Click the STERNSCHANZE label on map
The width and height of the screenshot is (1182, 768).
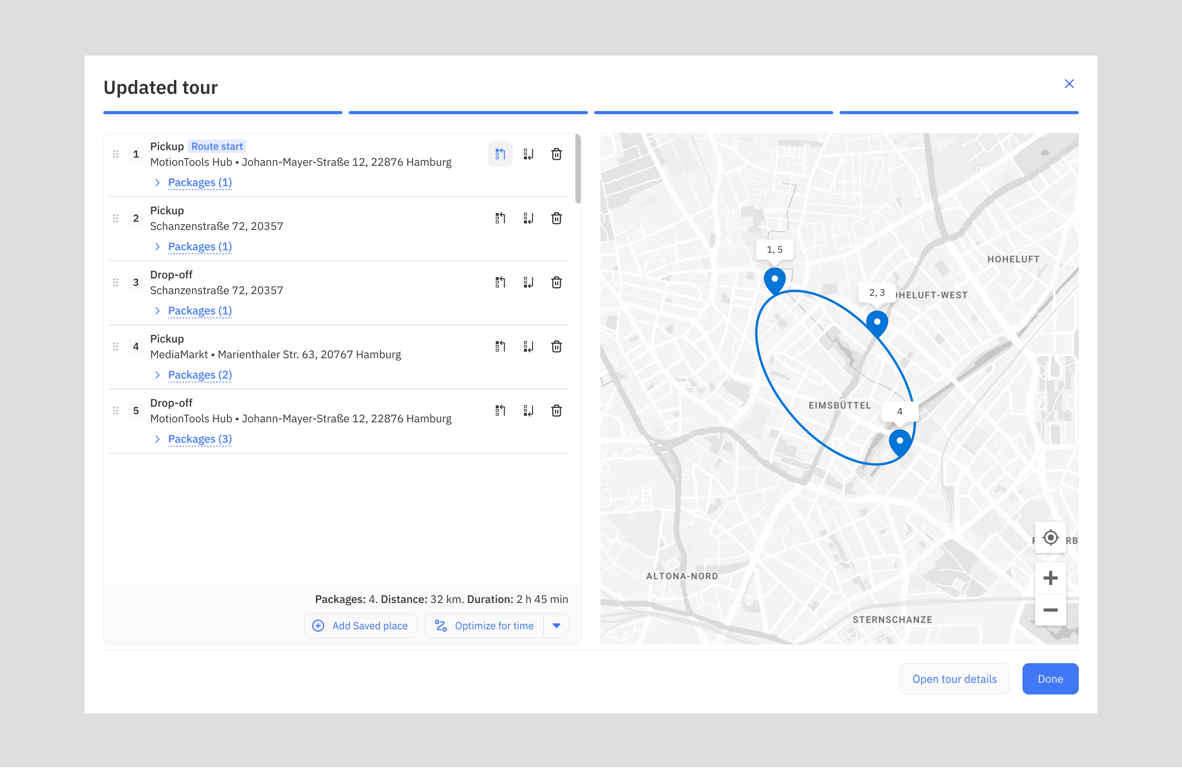click(x=893, y=620)
